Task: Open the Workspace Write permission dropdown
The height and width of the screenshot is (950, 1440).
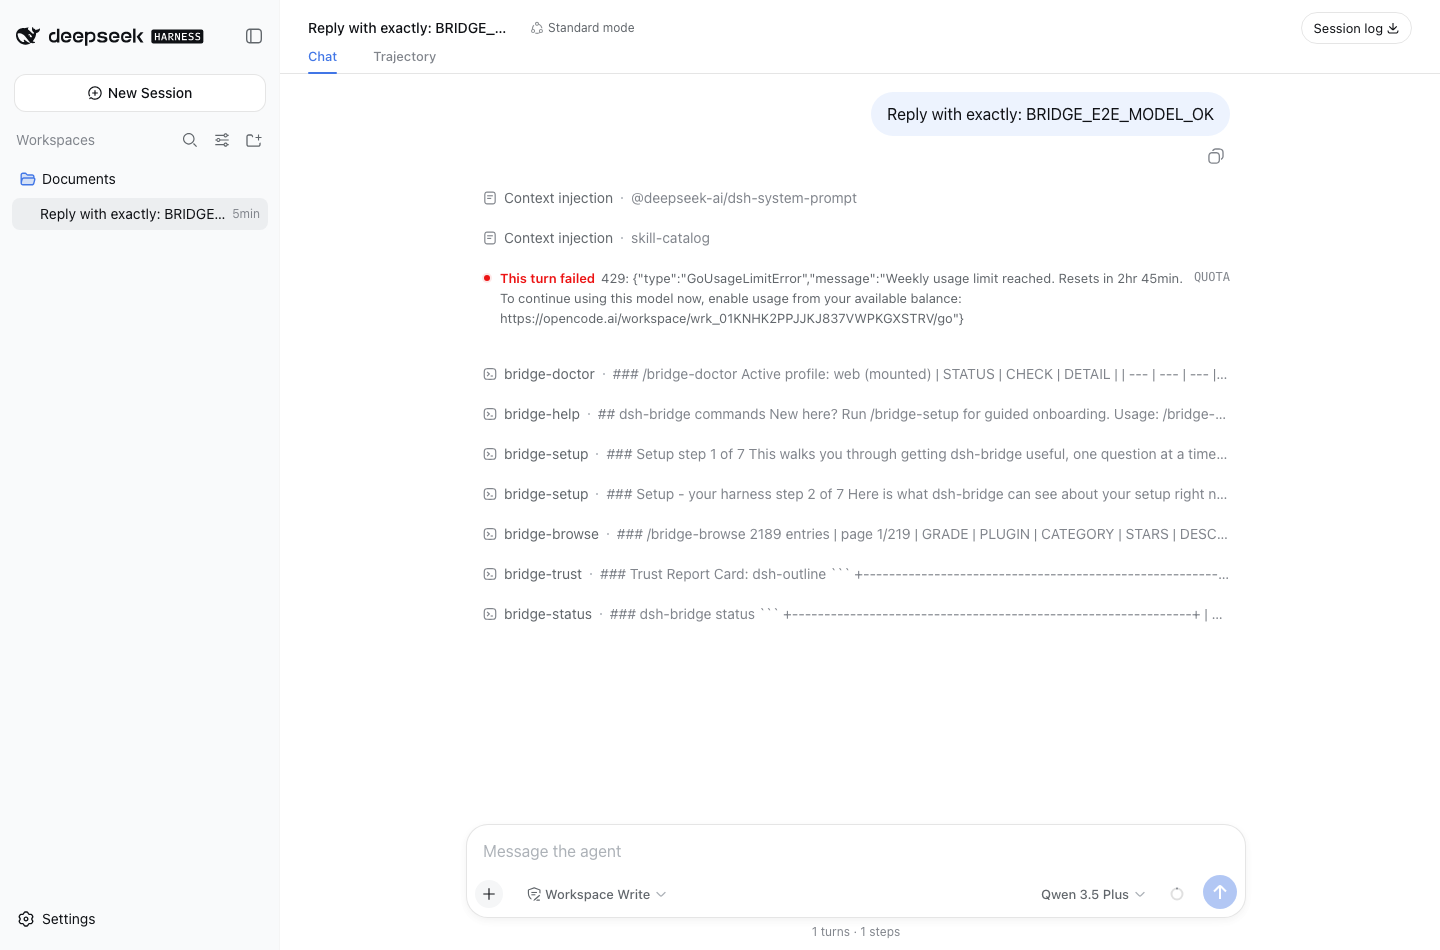Action: (597, 894)
